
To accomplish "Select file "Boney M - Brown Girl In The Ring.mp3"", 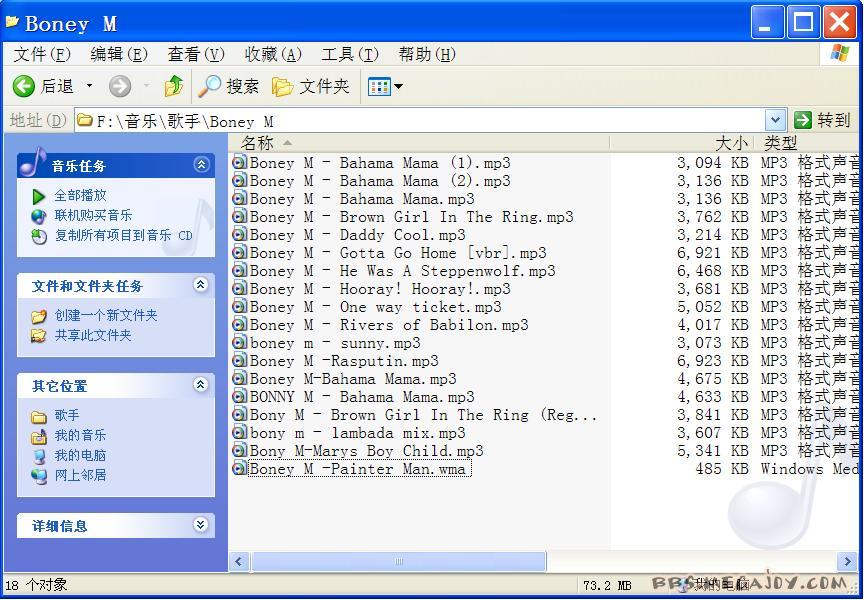I will (411, 217).
